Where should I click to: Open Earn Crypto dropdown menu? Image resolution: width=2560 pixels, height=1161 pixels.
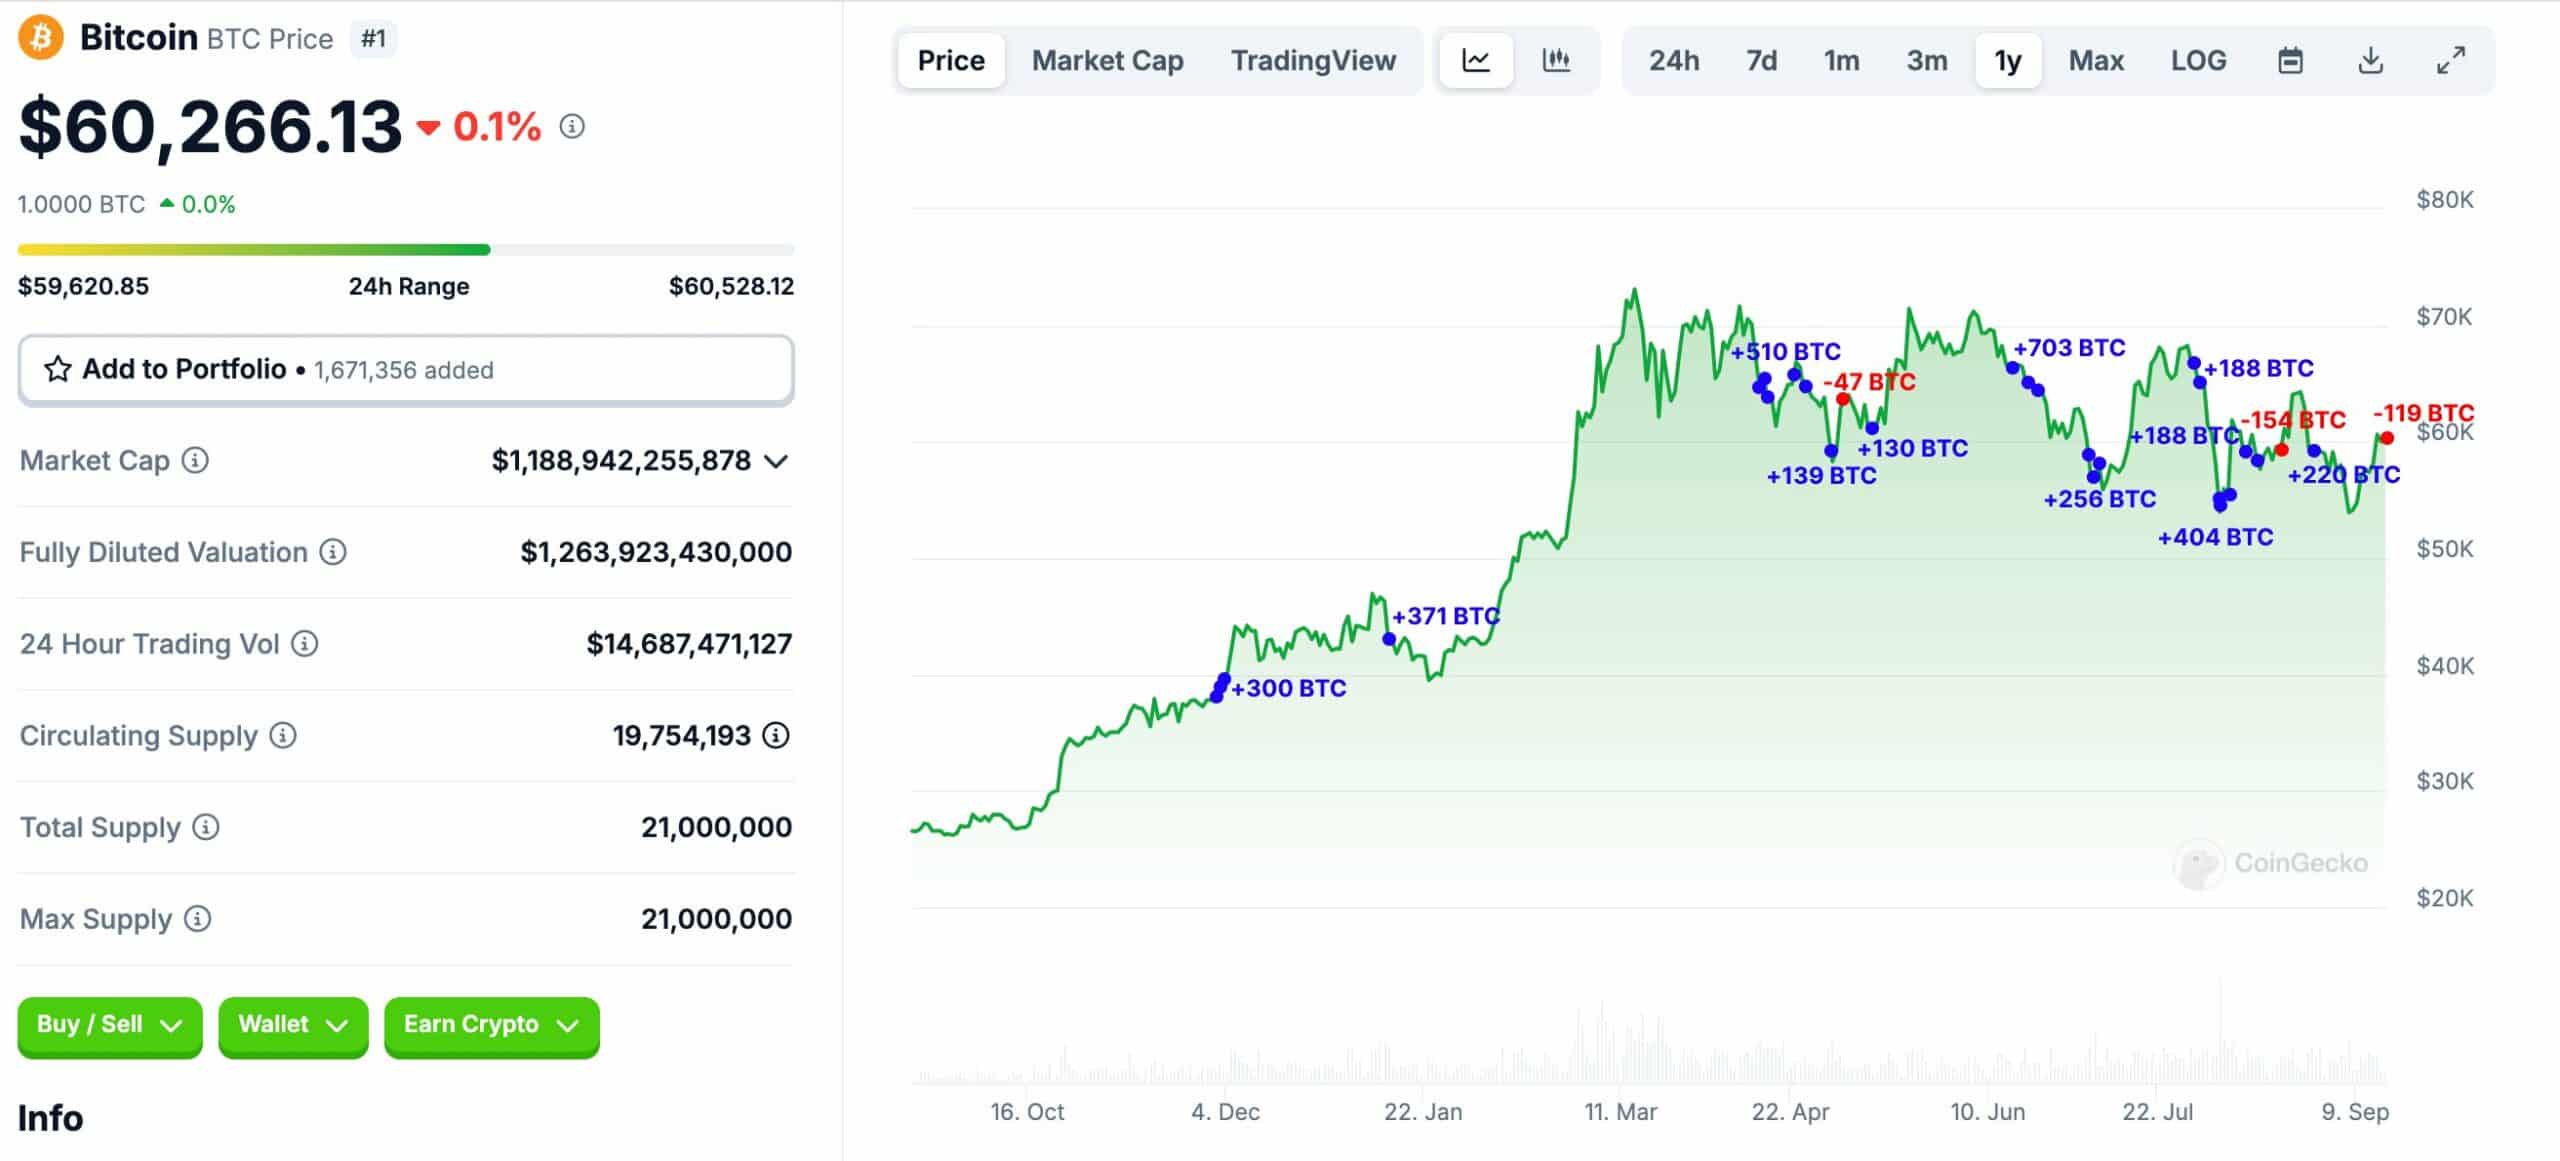(x=488, y=1024)
